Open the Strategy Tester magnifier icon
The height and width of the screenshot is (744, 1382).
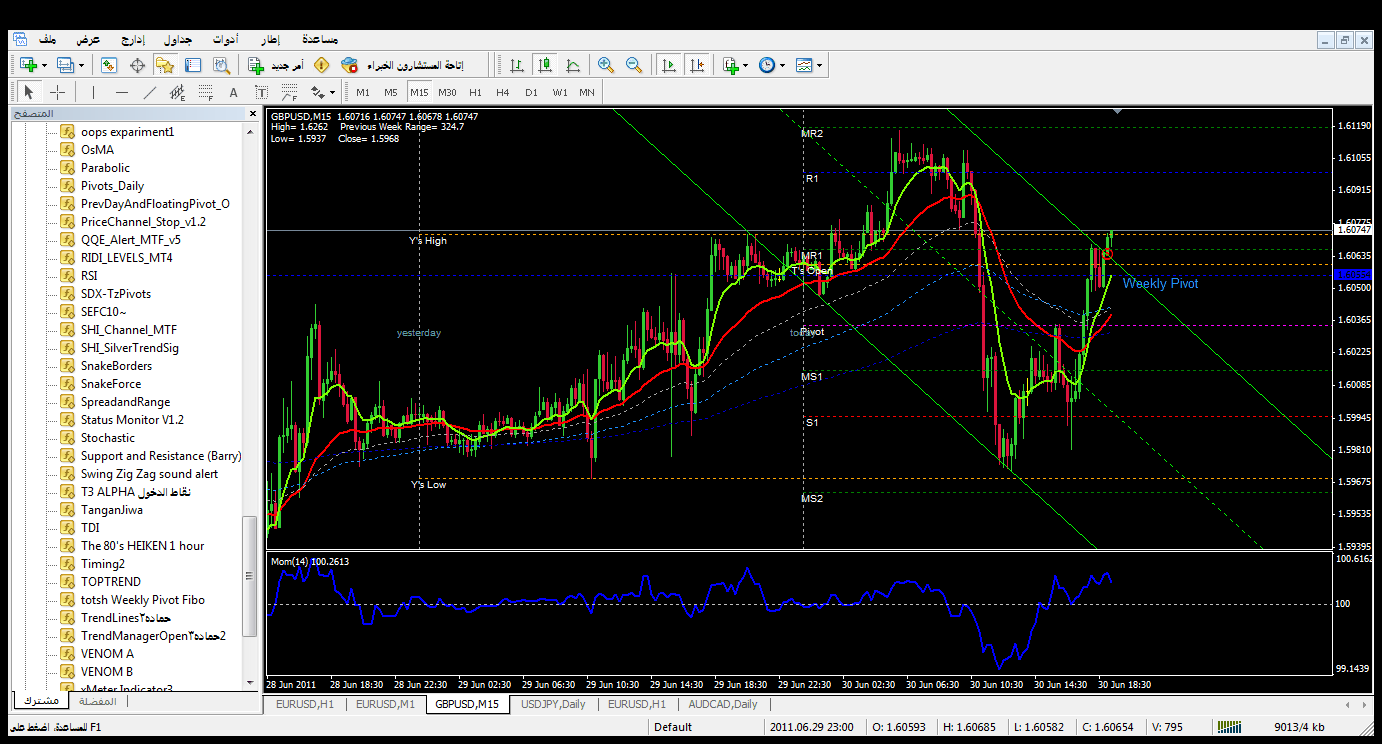coord(221,65)
